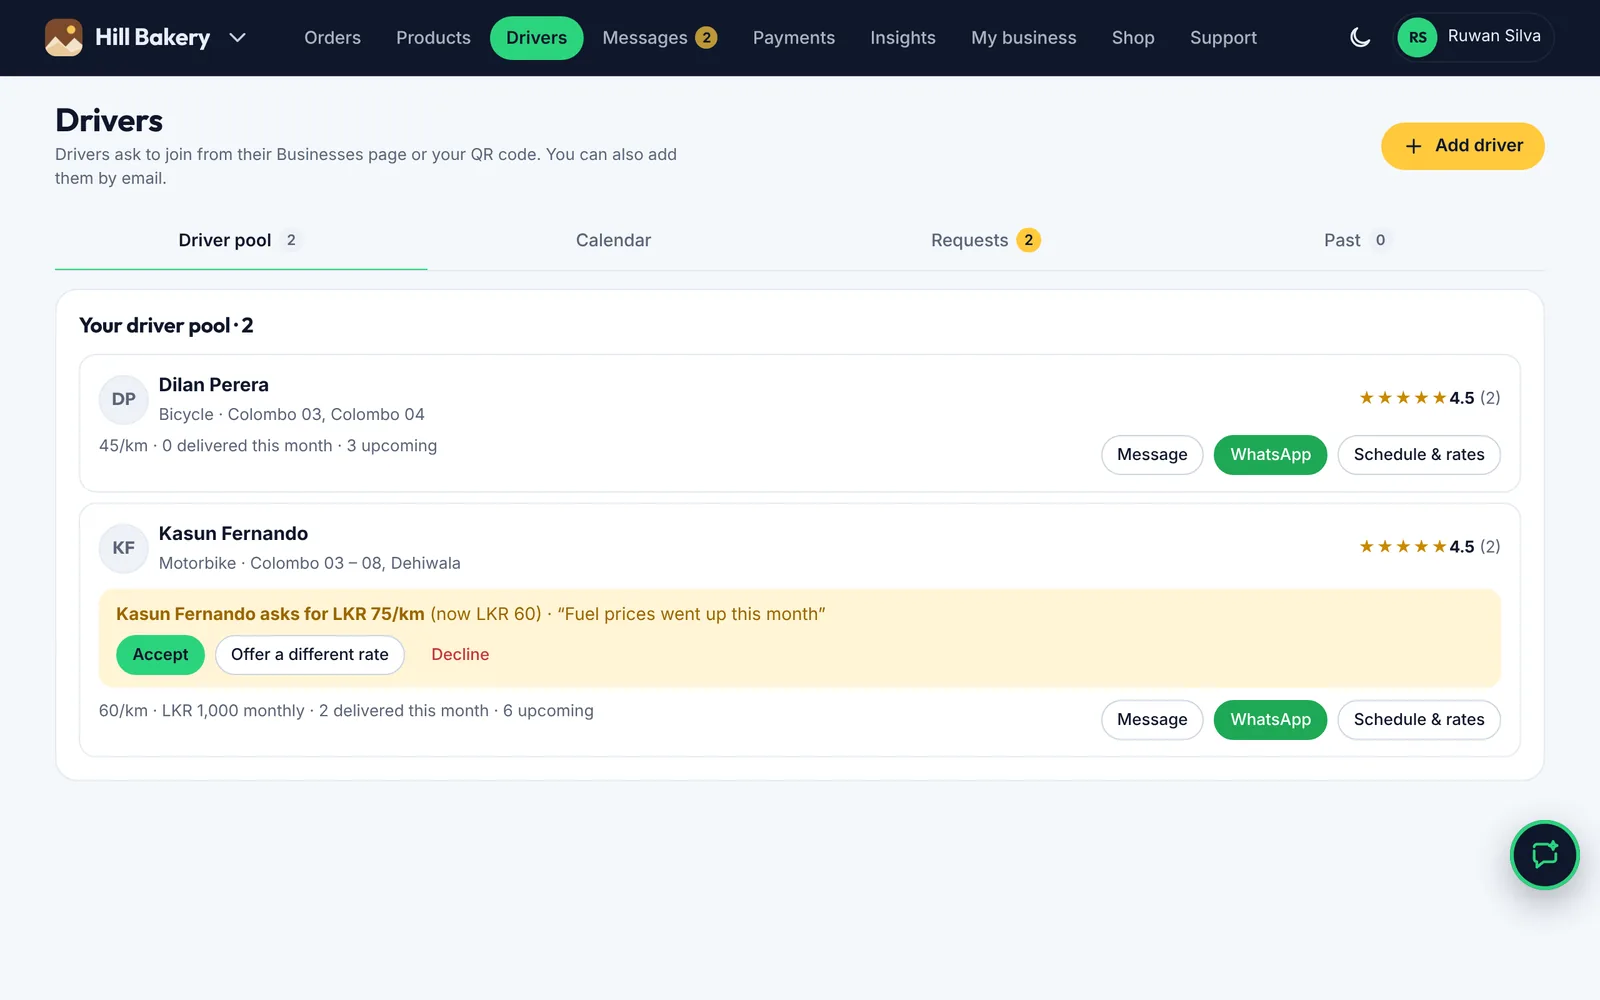Contact Dilan Perera via WhatsApp
Viewport: 1600px width, 1000px height.
pos(1270,455)
